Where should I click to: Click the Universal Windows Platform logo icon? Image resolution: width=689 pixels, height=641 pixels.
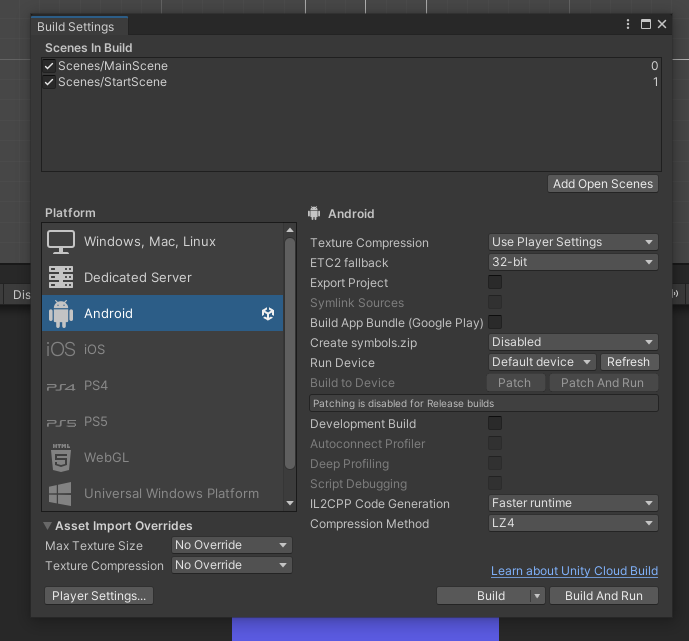click(60, 494)
